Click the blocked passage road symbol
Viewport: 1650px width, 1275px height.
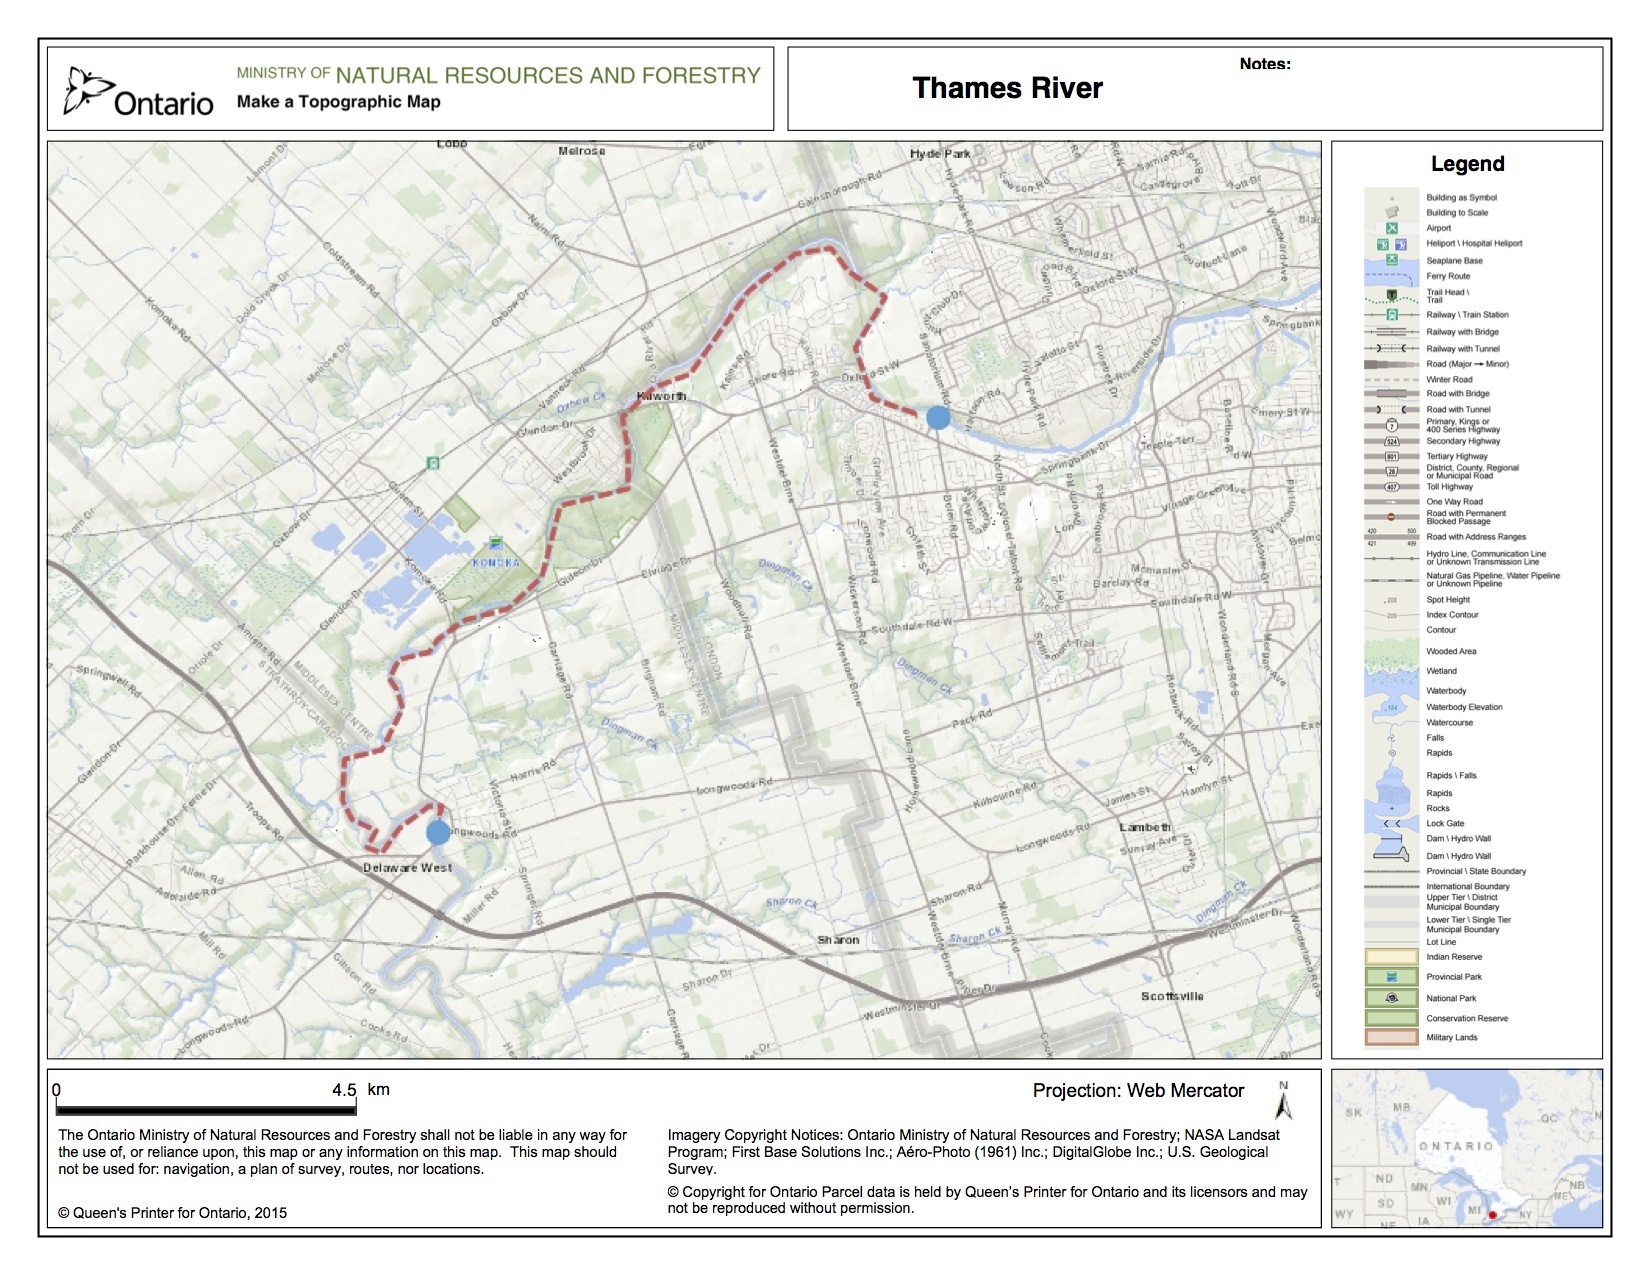pos(1391,517)
